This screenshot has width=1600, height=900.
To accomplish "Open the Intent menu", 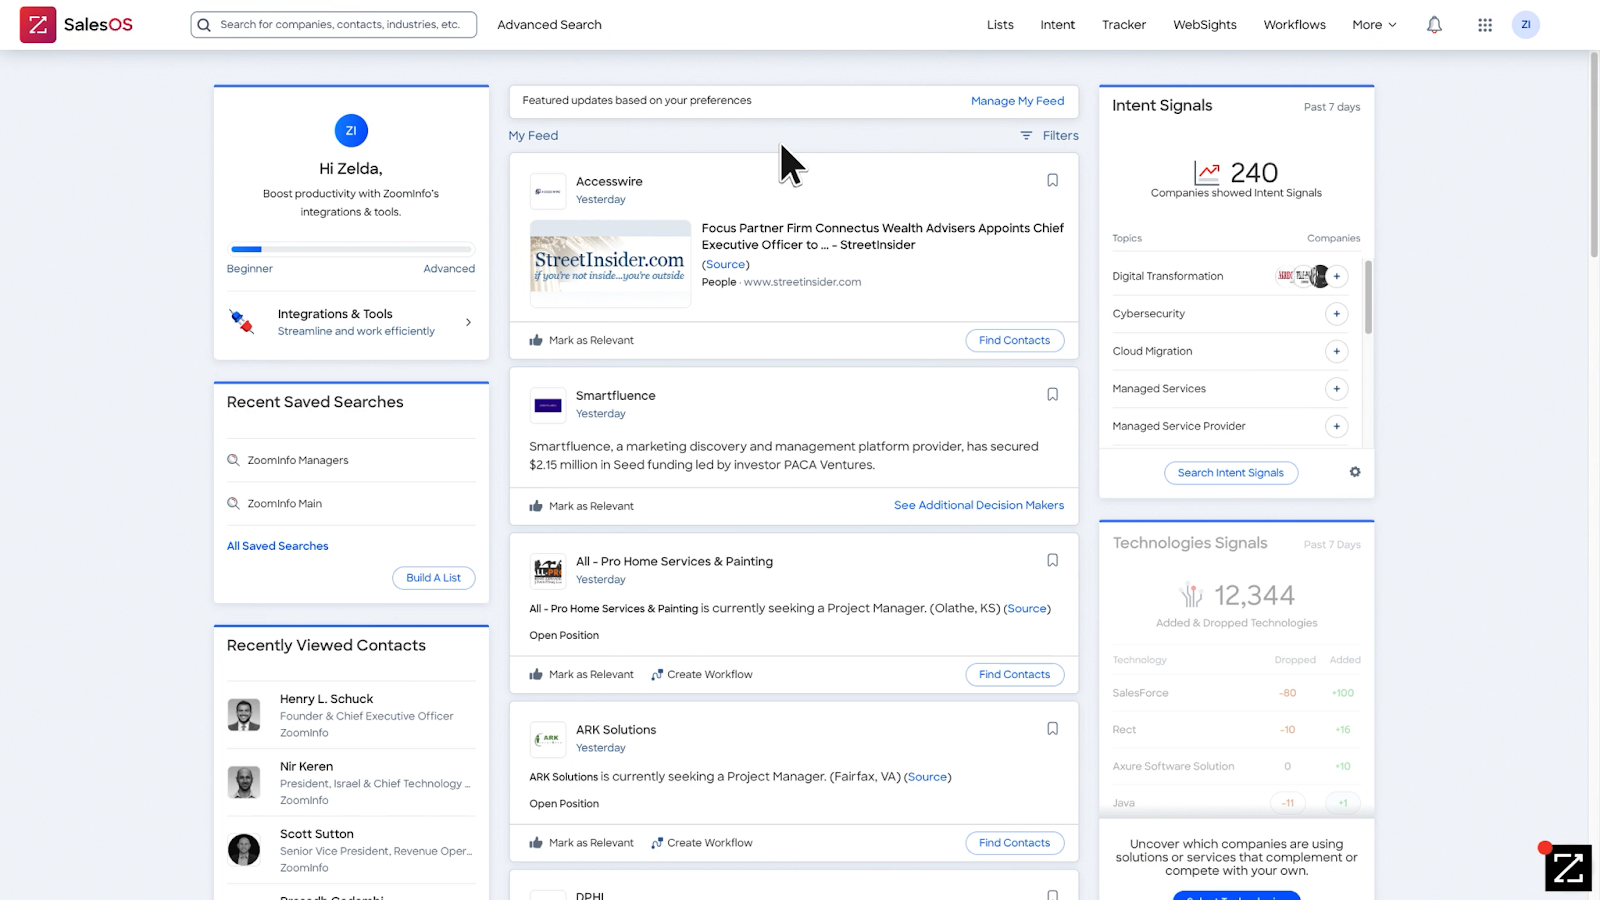I will [x=1057, y=25].
